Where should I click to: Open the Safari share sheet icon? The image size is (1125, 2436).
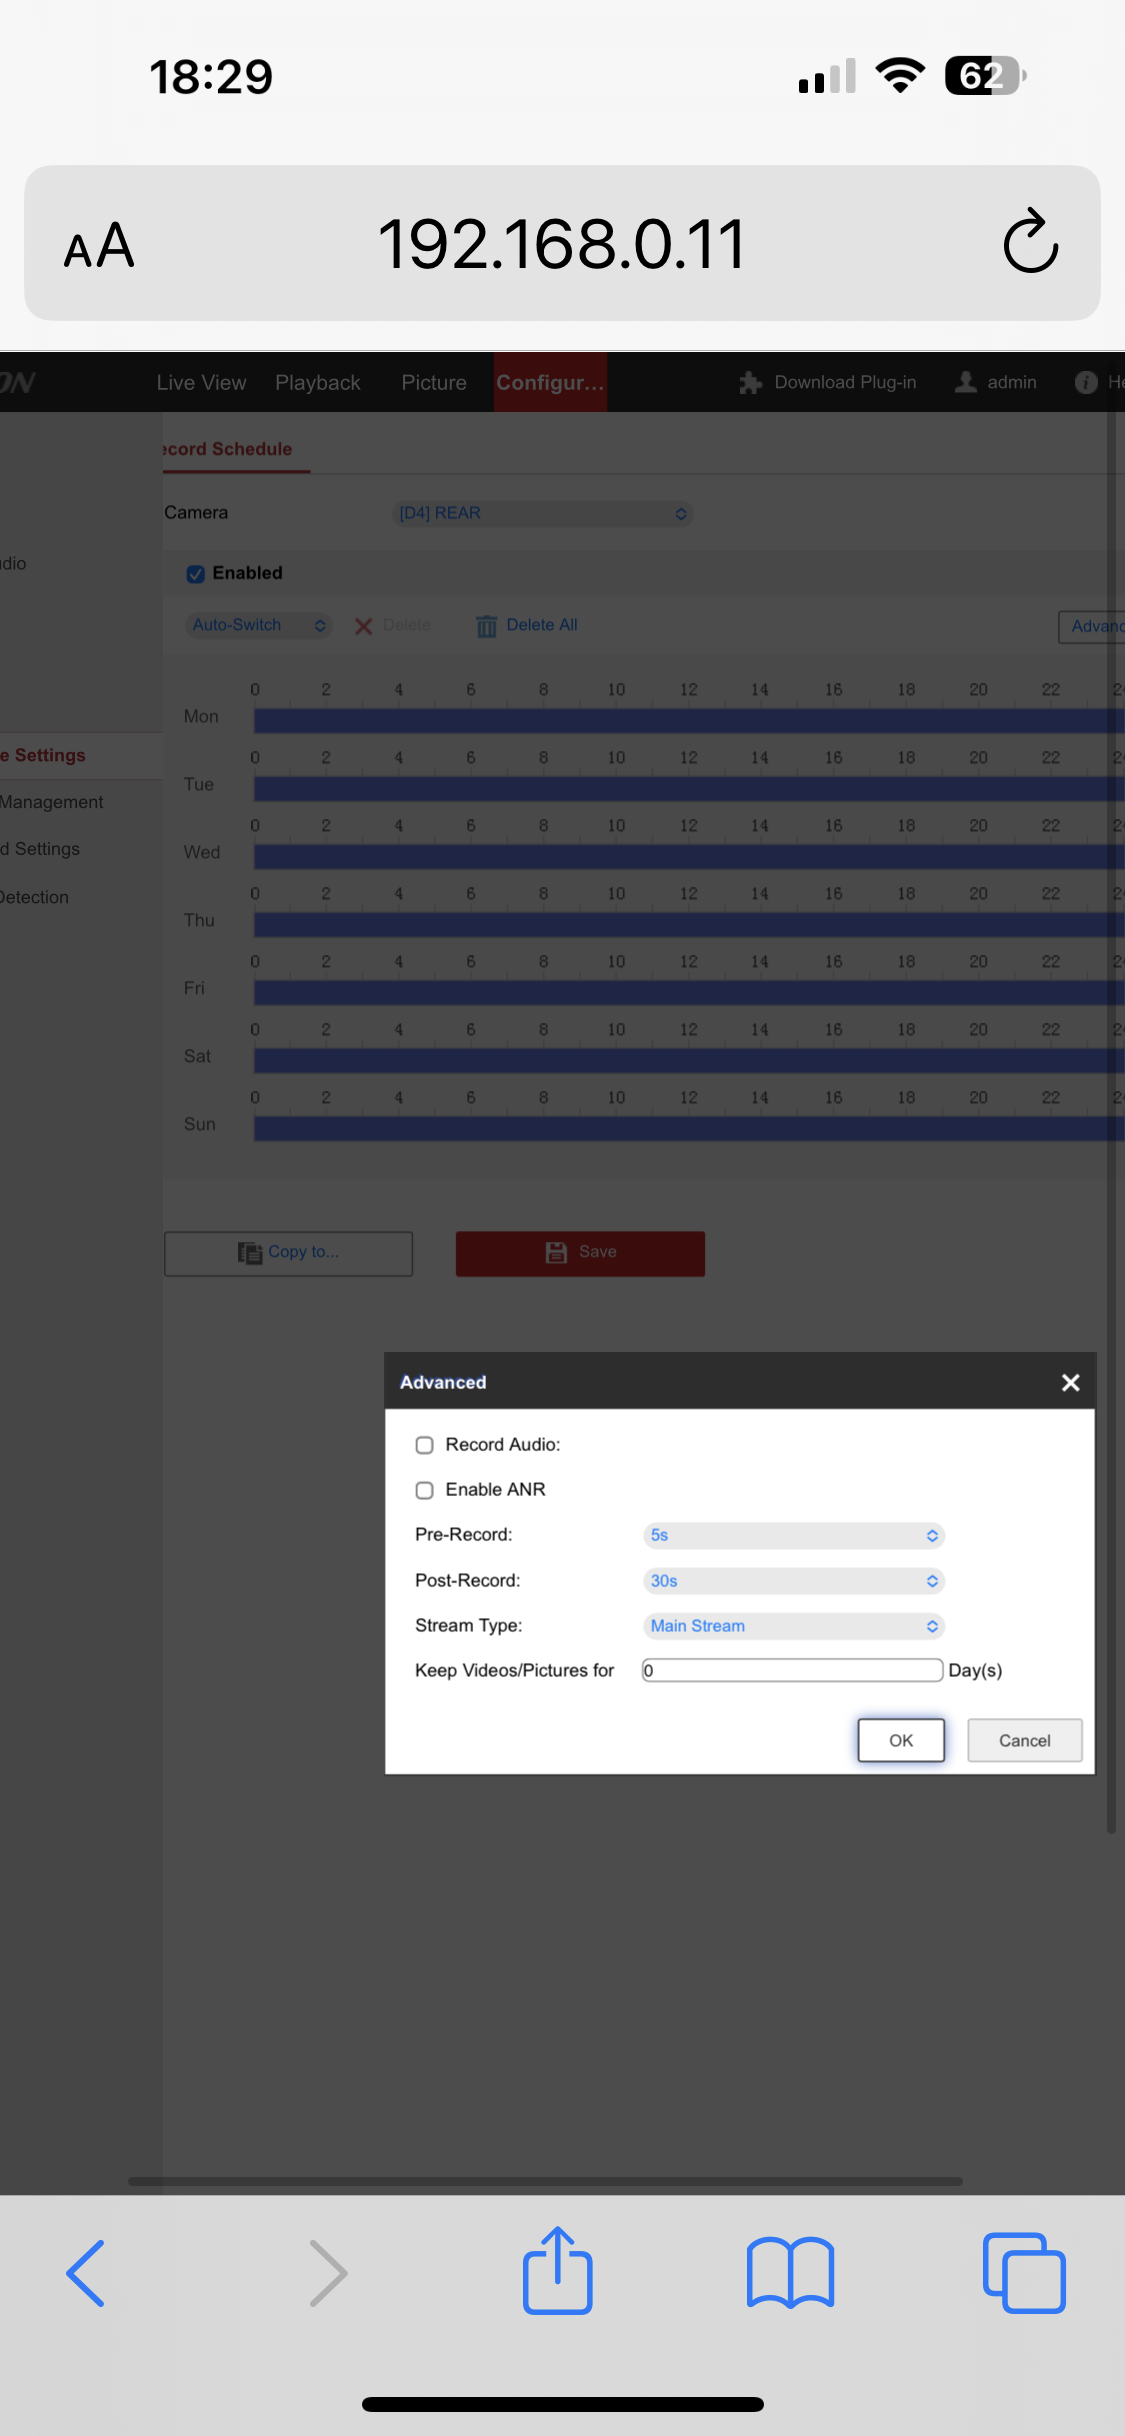(x=557, y=2270)
